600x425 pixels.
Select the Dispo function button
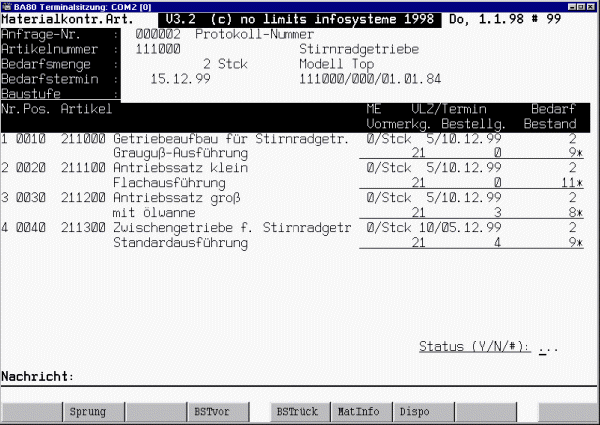415,411
